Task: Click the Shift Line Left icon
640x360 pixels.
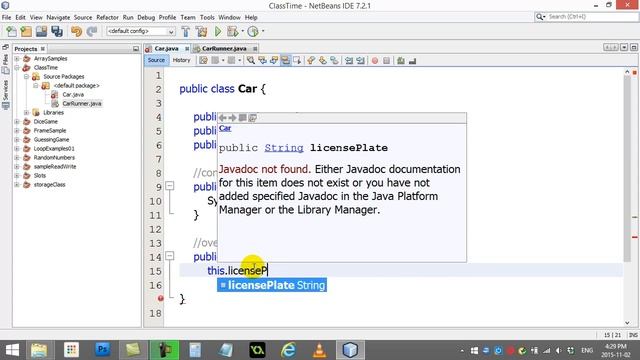Action: click(349, 61)
